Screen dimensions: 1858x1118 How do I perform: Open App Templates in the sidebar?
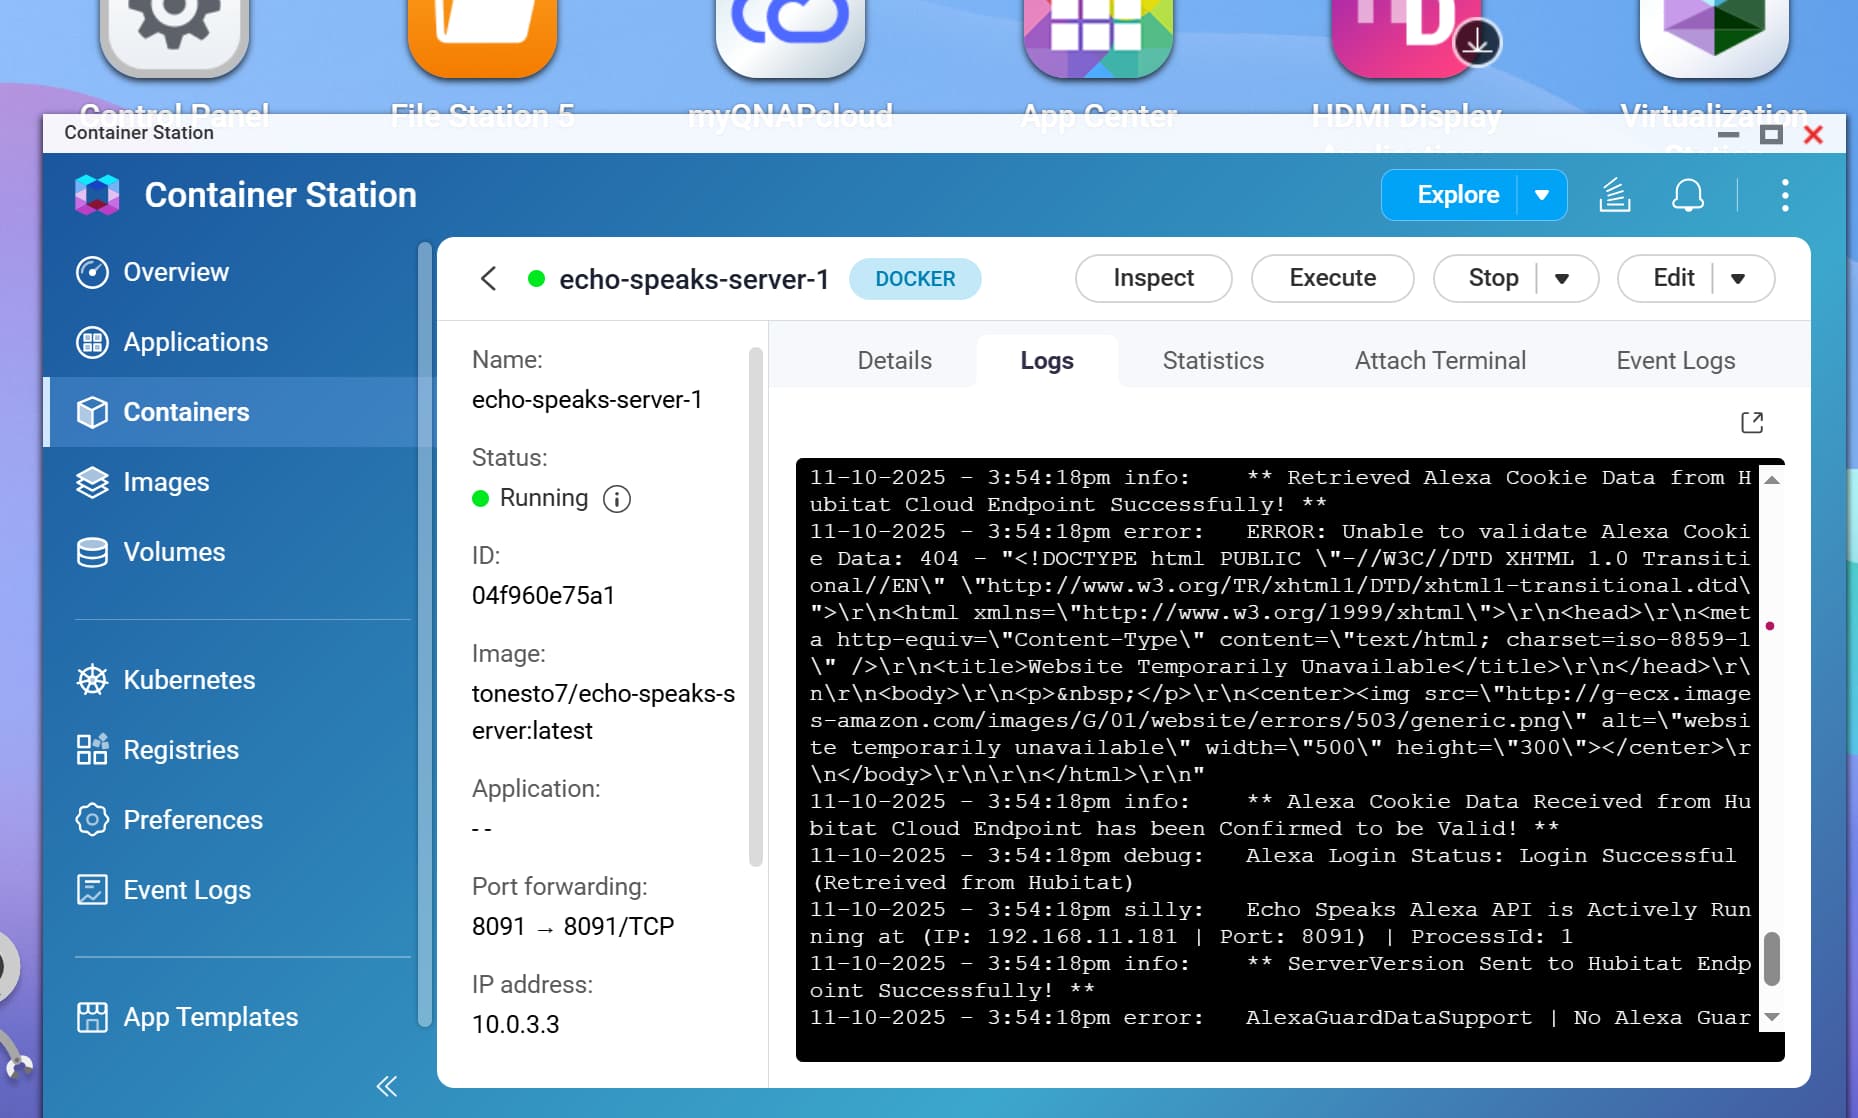pos(210,1017)
